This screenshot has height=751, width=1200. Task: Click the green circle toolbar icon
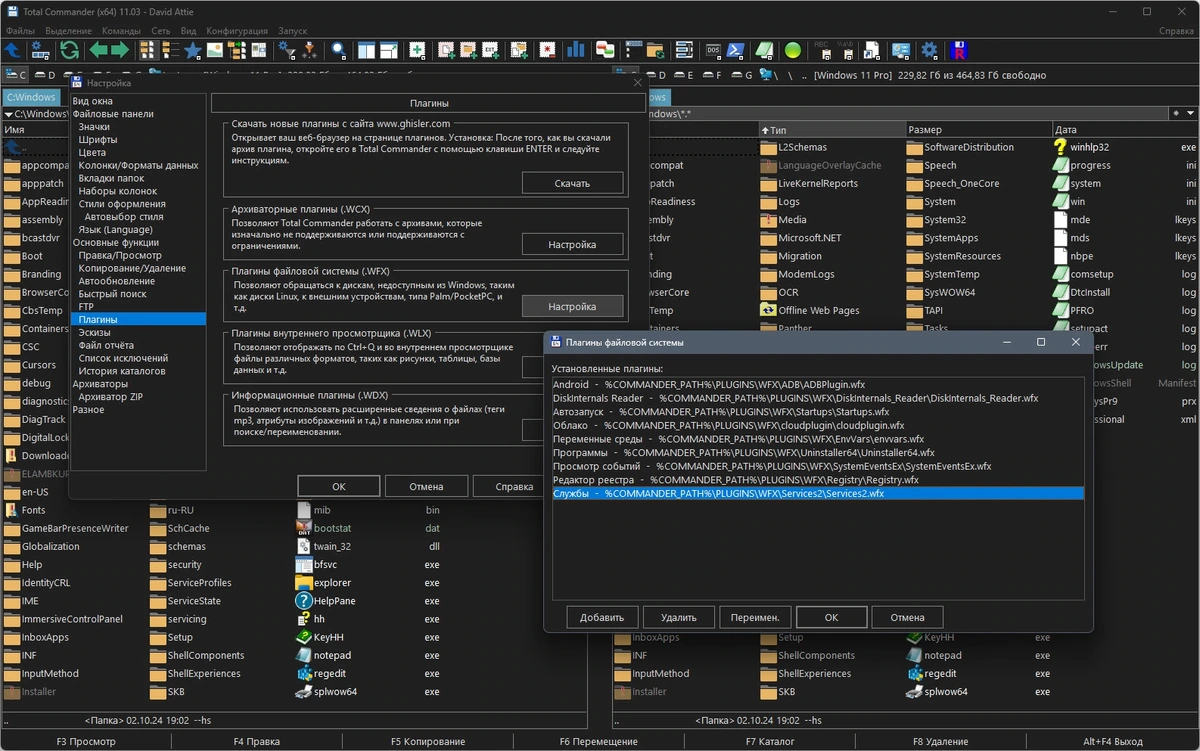coord(792,50)
